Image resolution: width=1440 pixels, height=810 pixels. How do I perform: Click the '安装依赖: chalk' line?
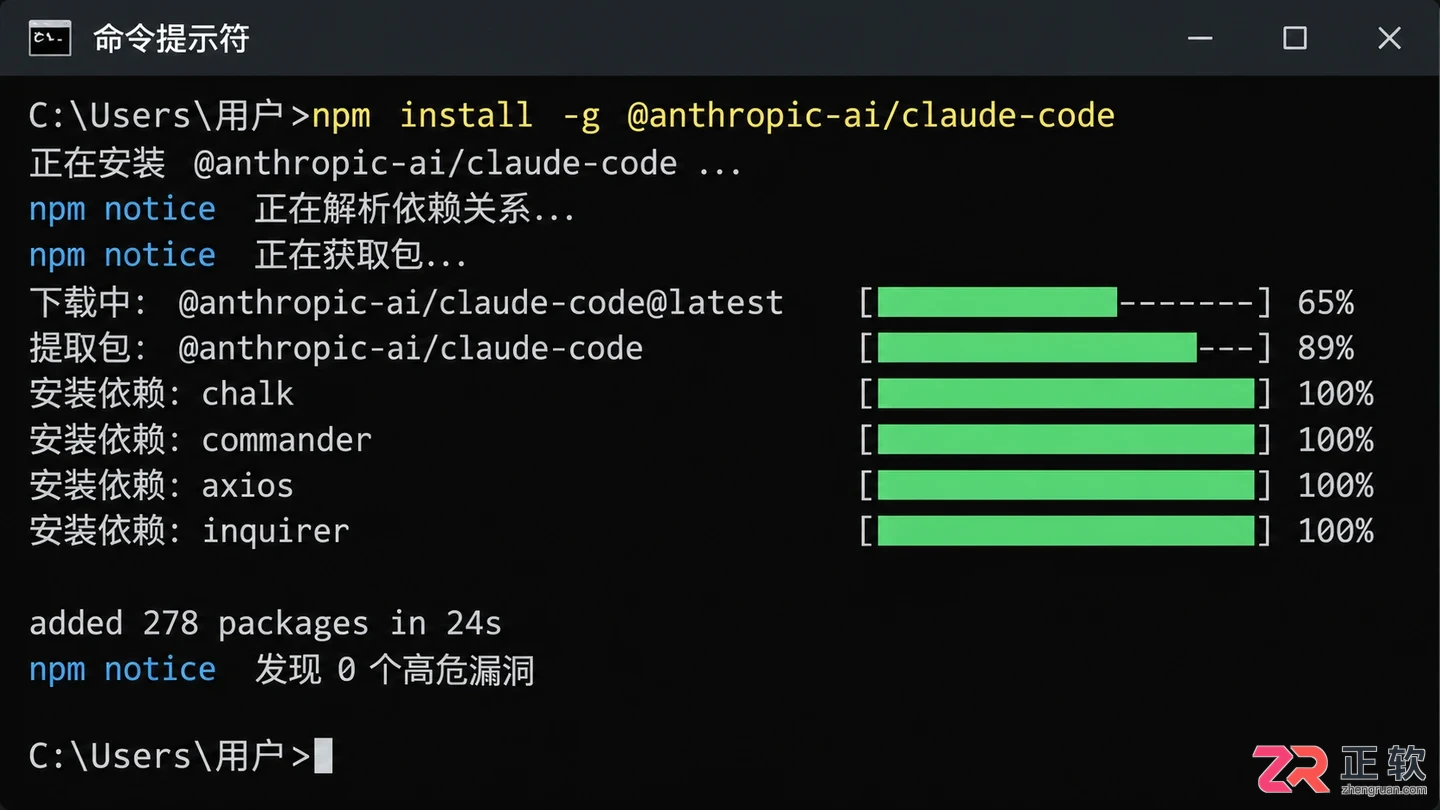tap(162, 393)
